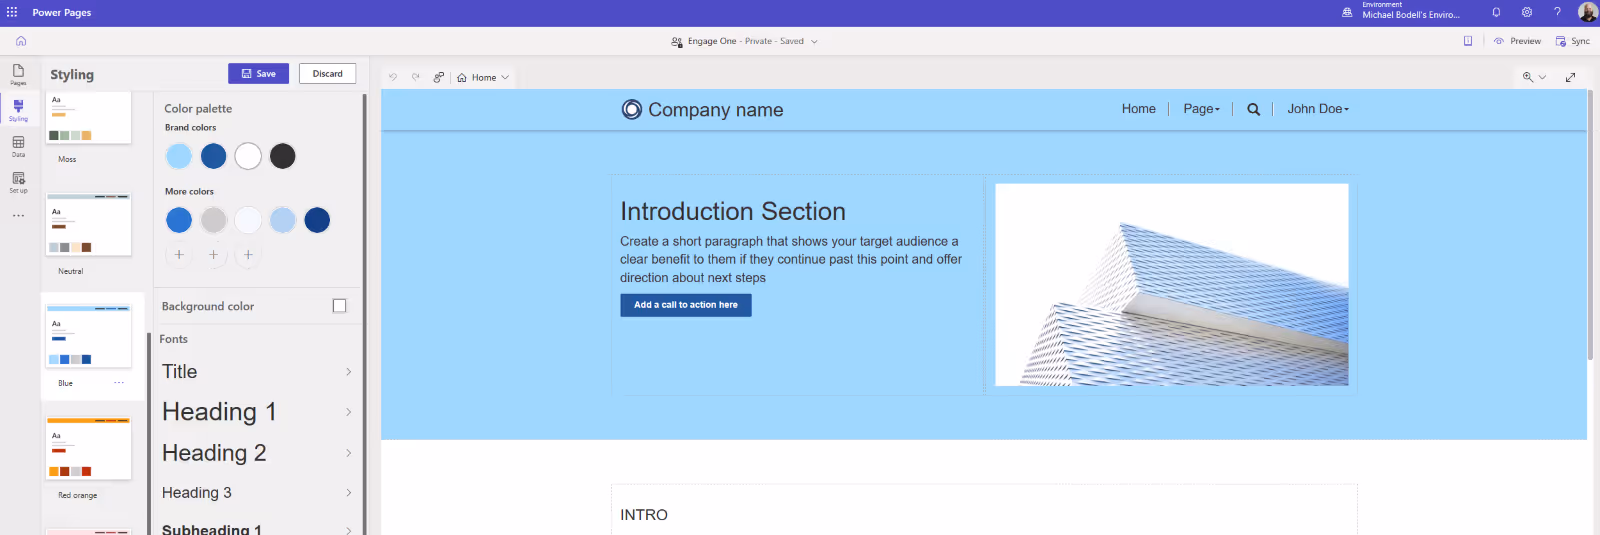This screenshot has height=535, width=1600.
Task: Choose the Neutral theme thumbnail
Action: pyautogui.click(x=89, y=225)
